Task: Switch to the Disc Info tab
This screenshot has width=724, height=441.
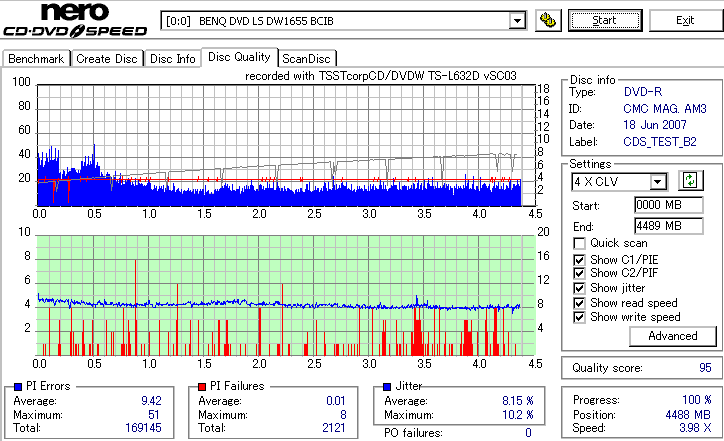Action: click(173, 59)
